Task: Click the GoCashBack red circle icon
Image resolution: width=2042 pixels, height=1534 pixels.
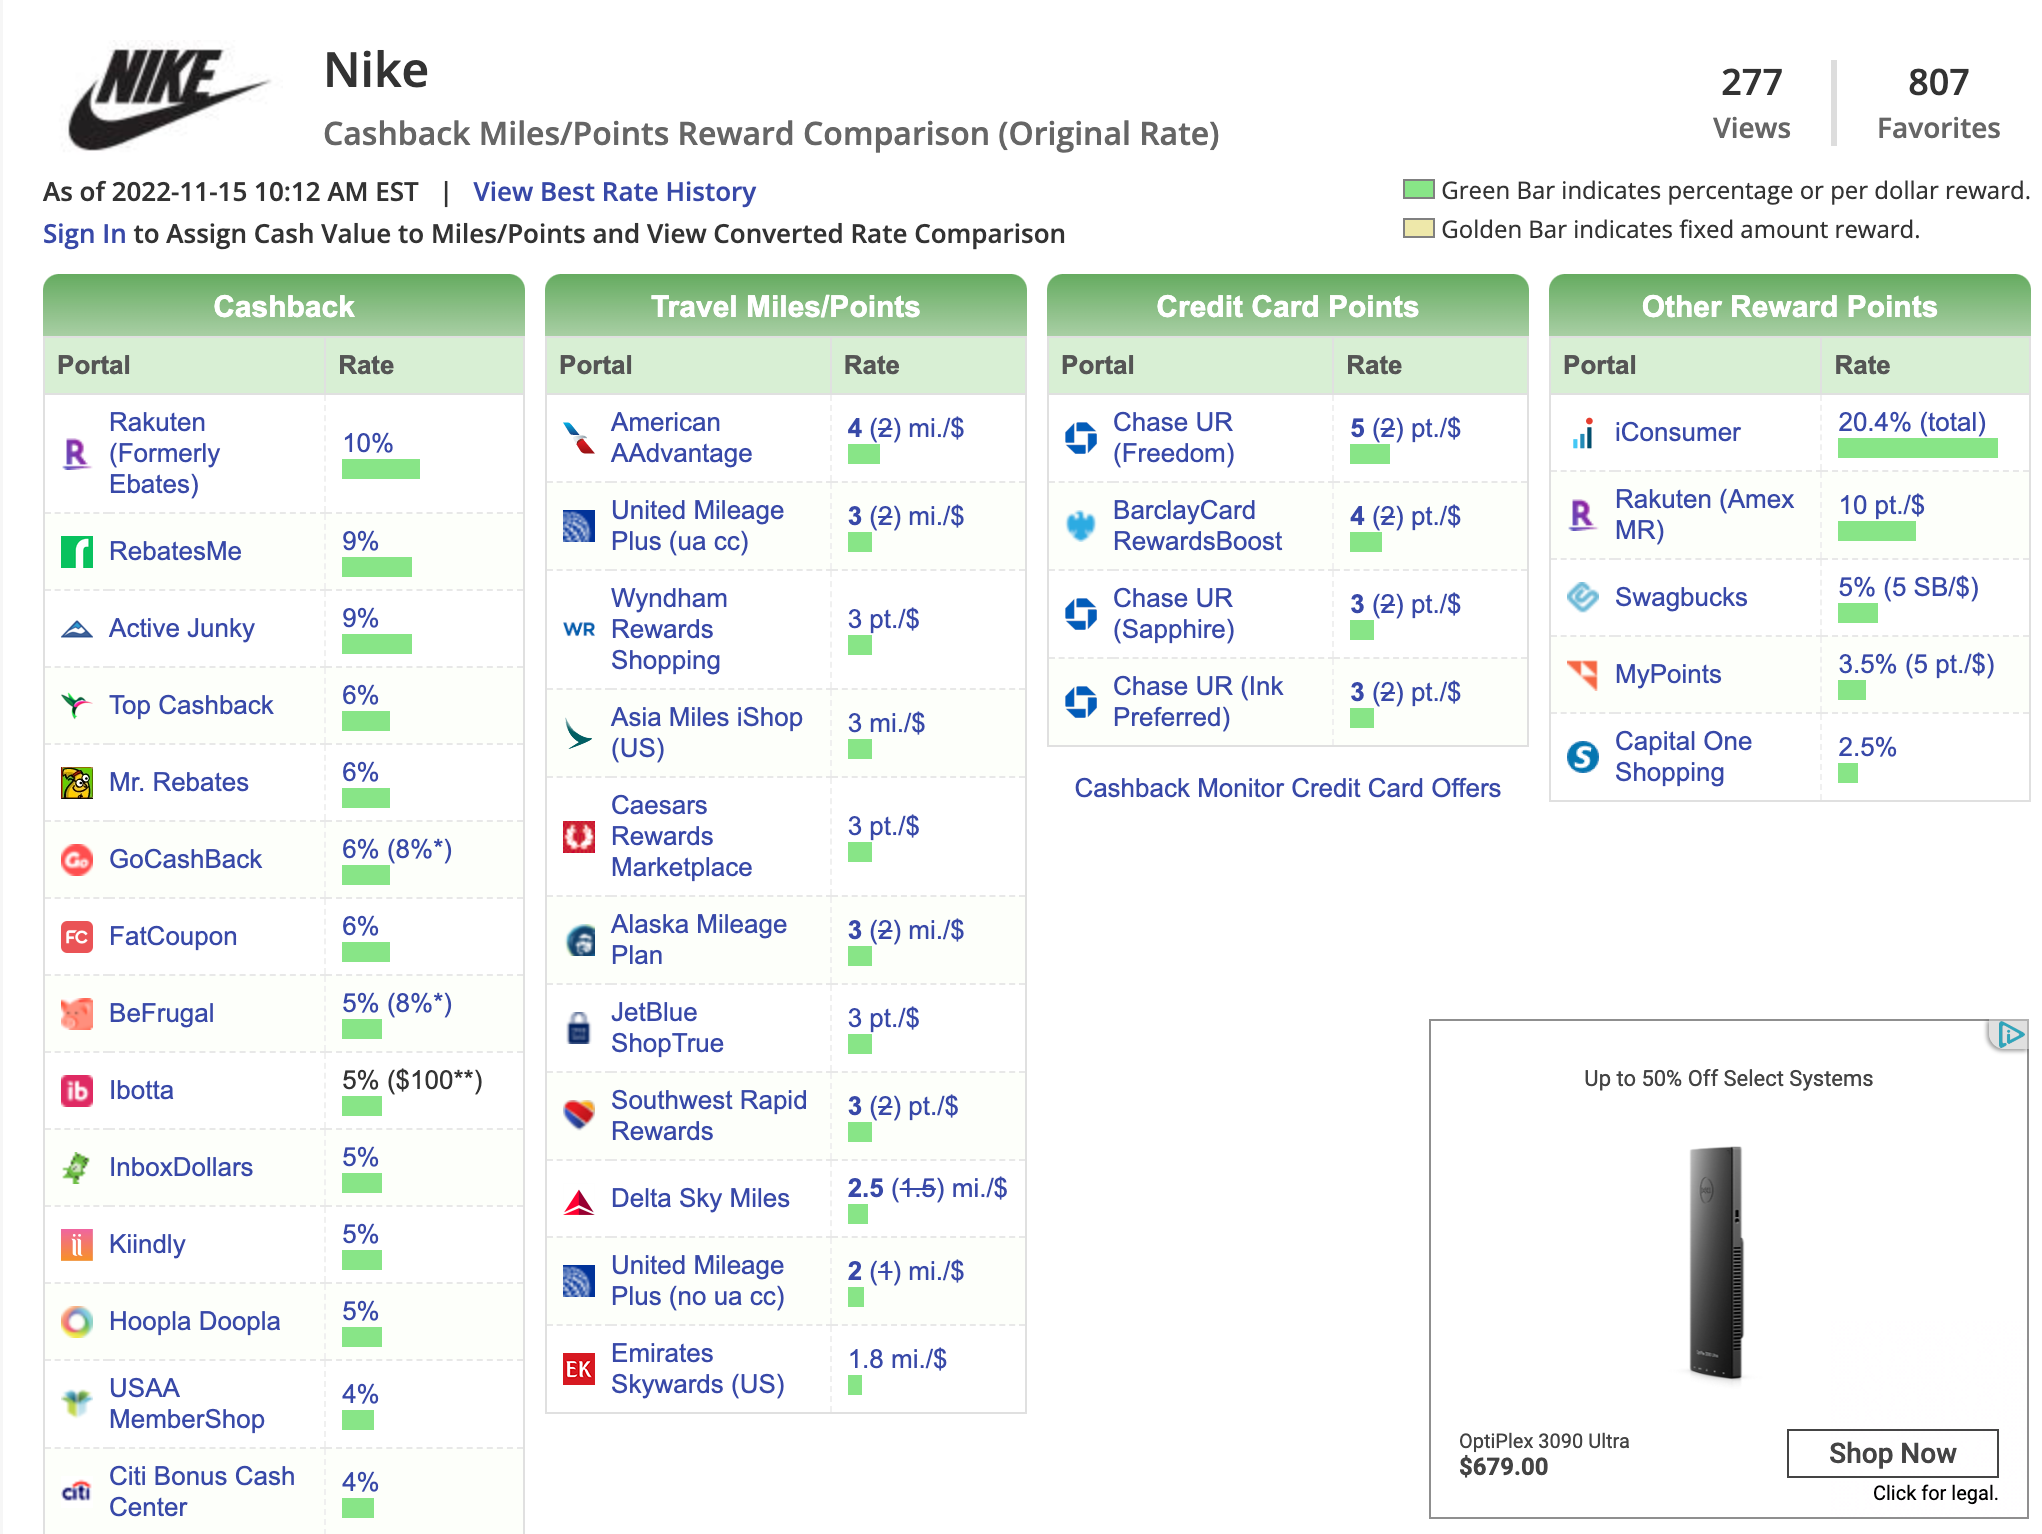Action: (76, 859)
